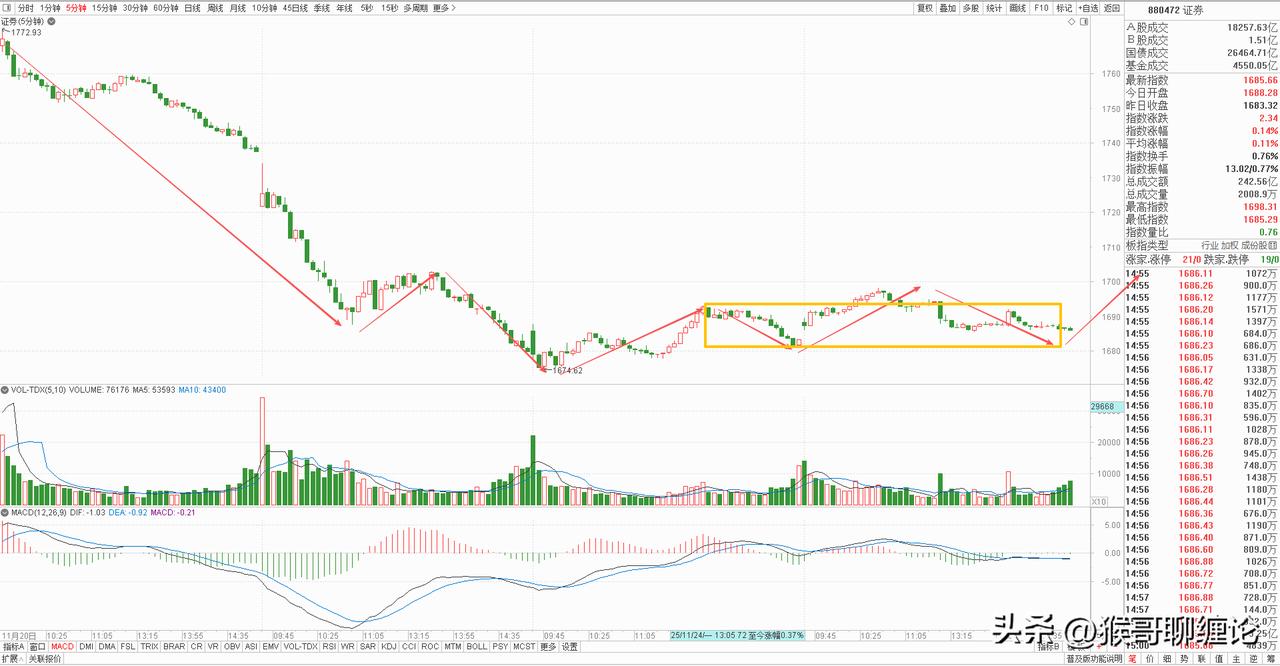The width and height of the screenshot is (1280, 666).
Task: Switch to 周线 weekly chart
Action: (x=215, y=8)
